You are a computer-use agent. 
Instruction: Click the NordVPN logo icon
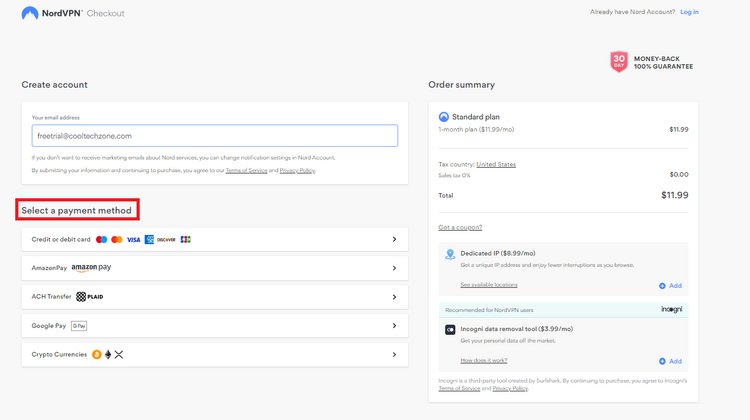tap(30, 13)
